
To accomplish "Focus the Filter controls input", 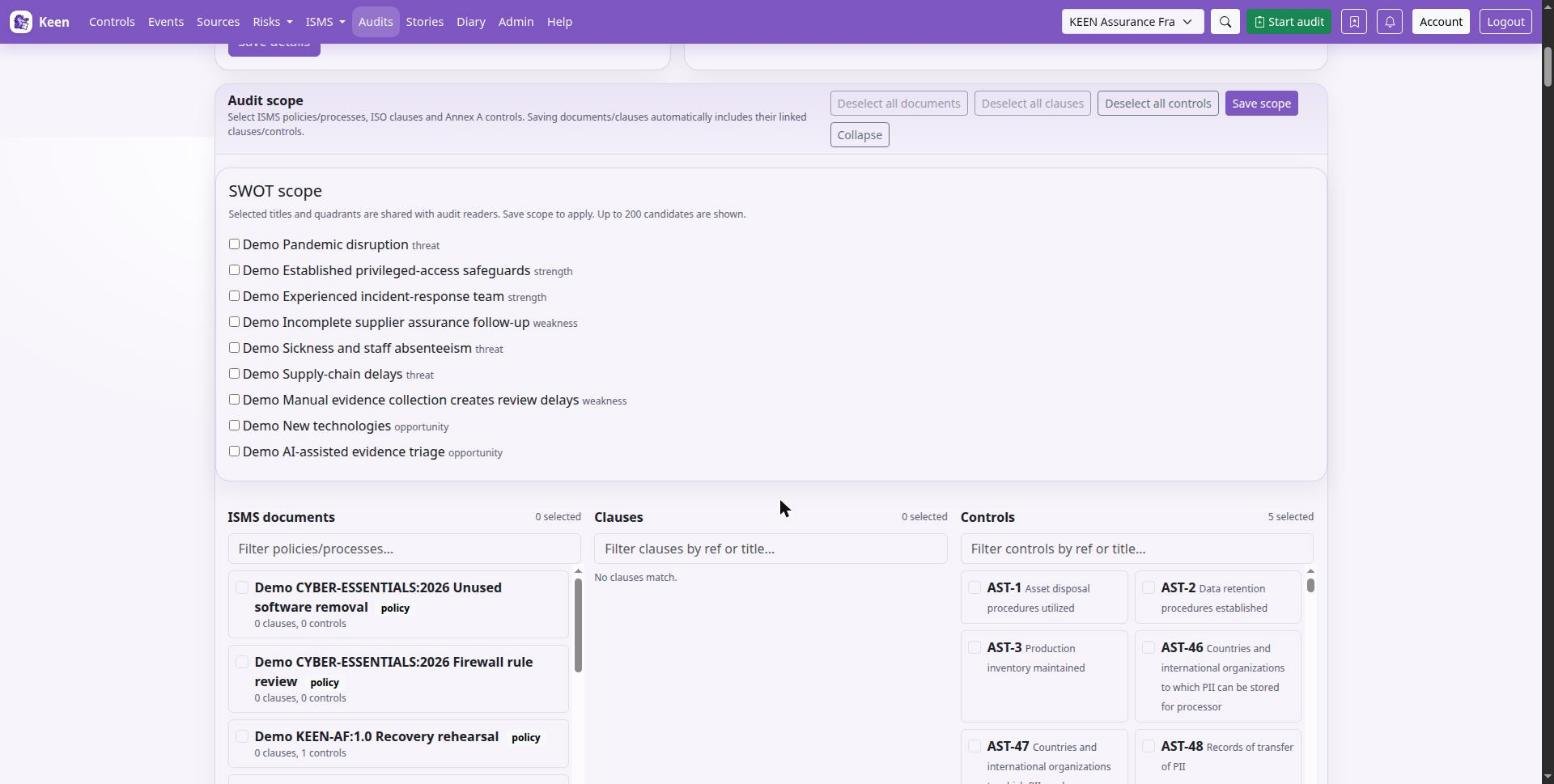I will click(1137, 549).
